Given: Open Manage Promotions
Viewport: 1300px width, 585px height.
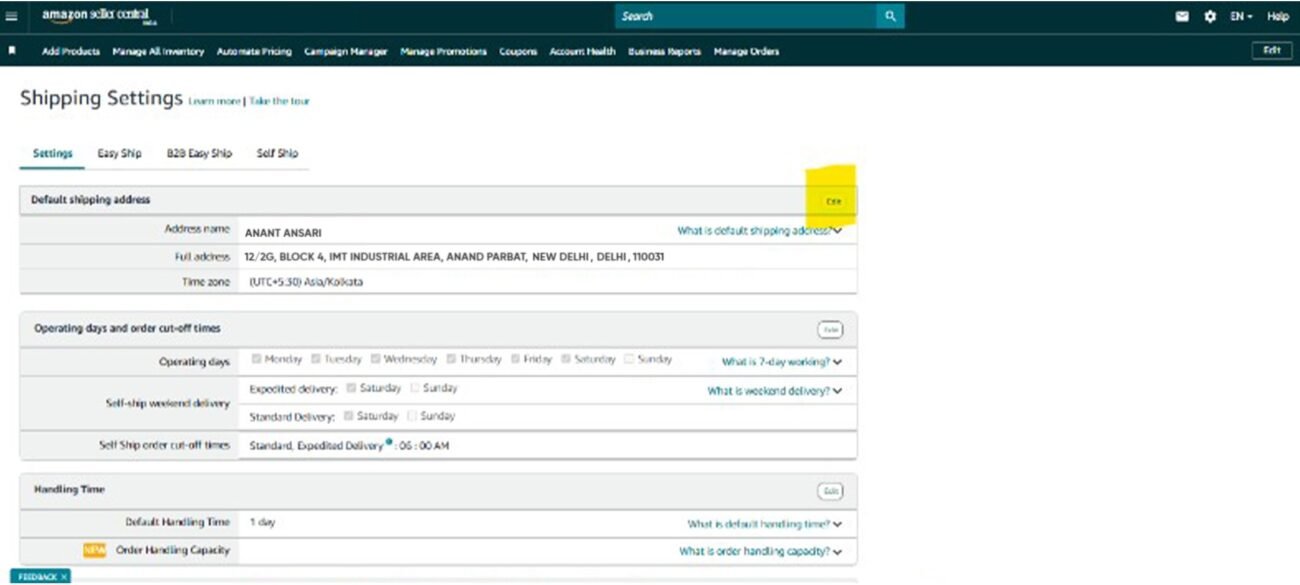Looking at the screenshot, I should [443, 52].
